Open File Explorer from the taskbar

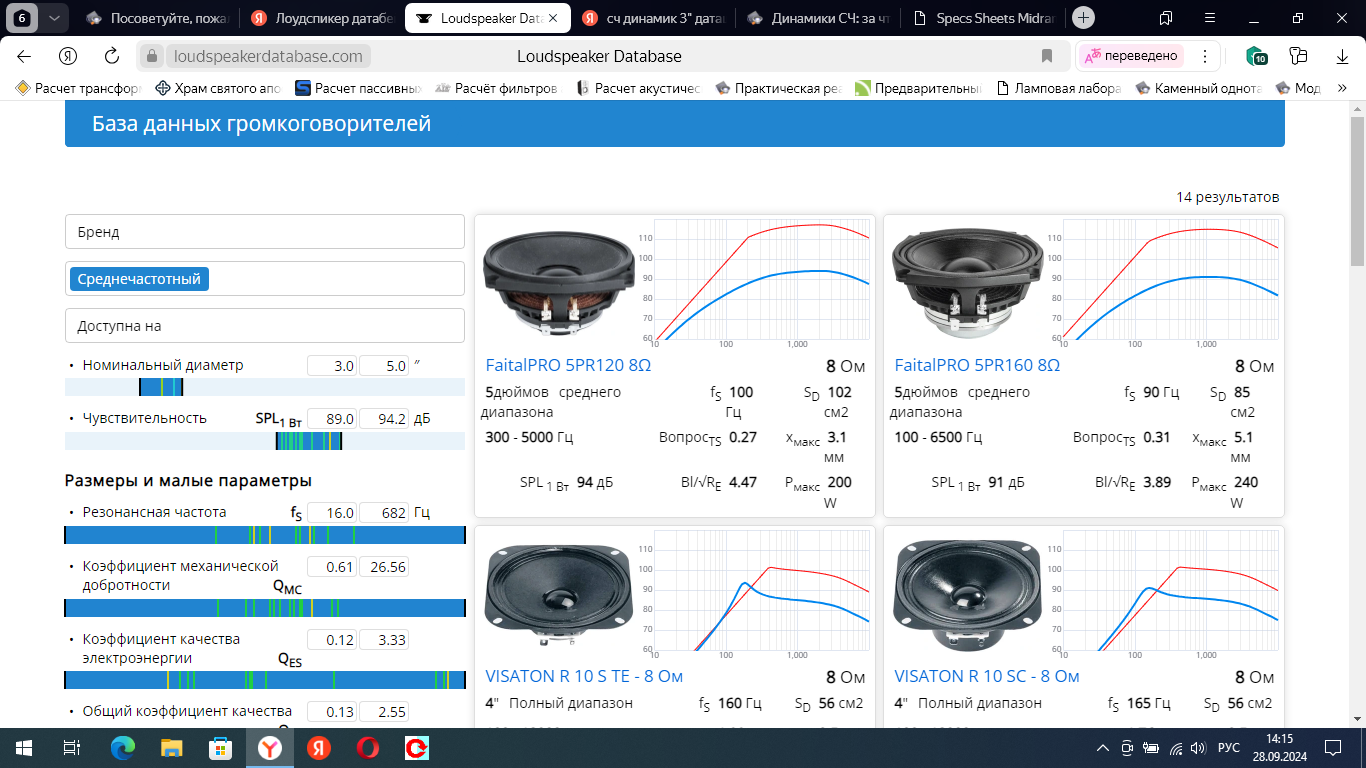pos(172,747)
